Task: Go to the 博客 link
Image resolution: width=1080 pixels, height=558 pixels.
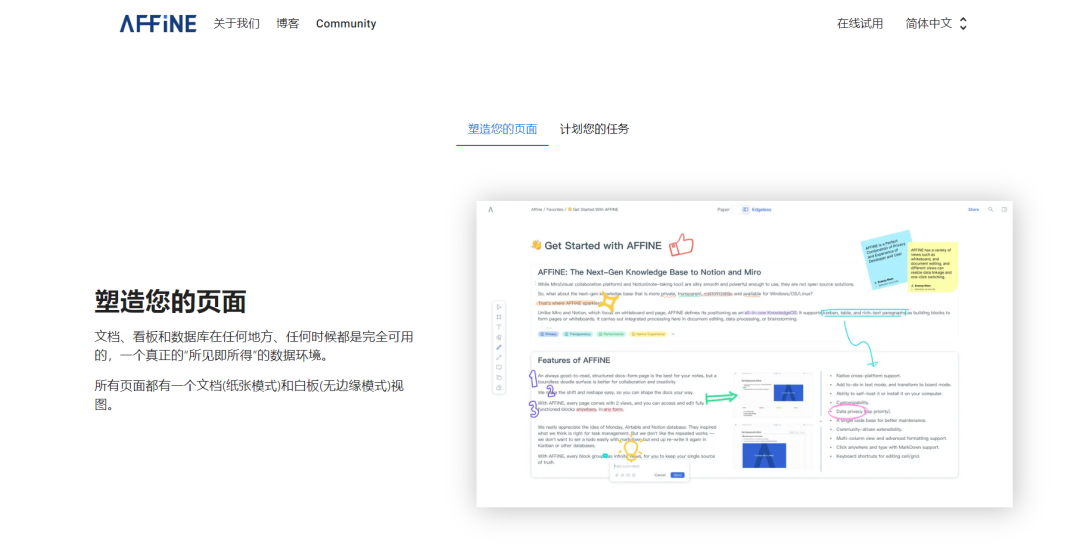Action: pyautogui.click(x=288, y=23)
